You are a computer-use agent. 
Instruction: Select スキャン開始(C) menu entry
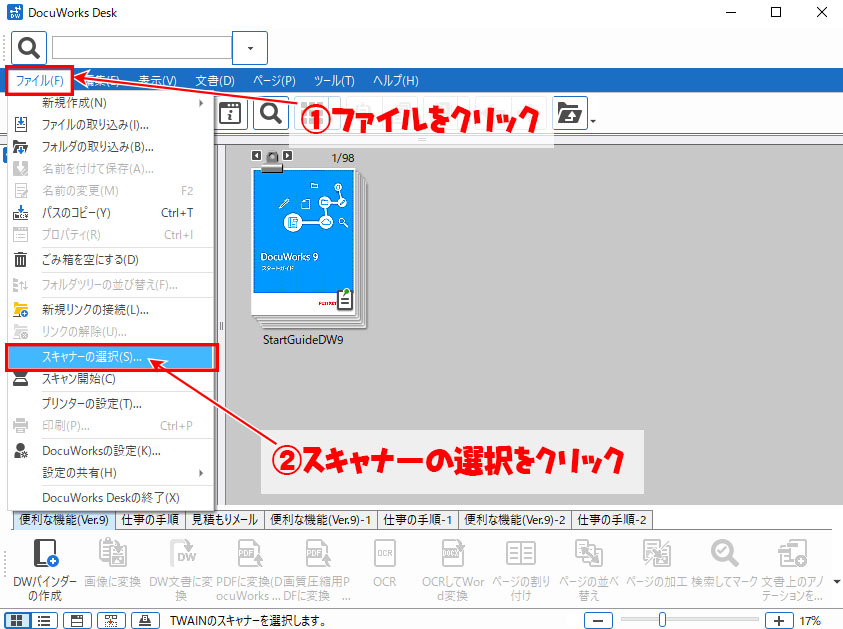(x=111, y=379)
